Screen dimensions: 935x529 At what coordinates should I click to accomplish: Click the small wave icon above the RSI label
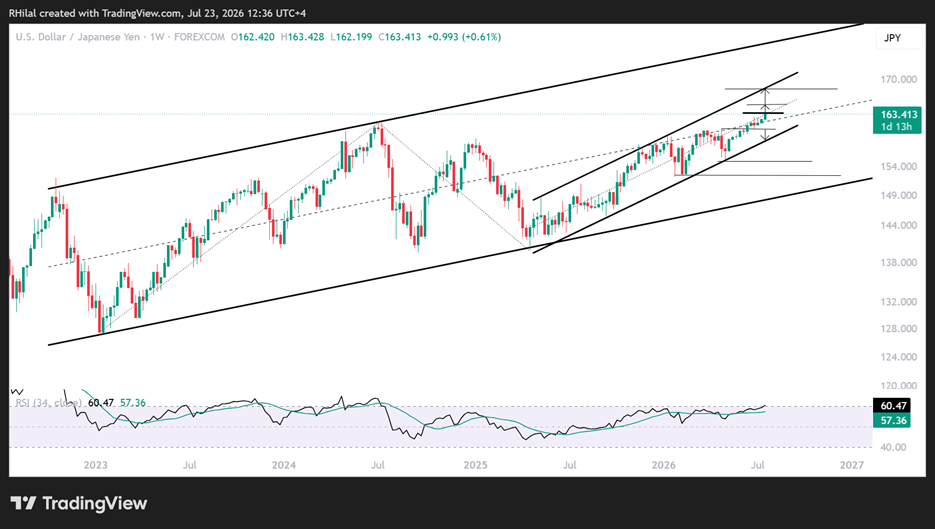pyautogui.click(x=17, y=392)
